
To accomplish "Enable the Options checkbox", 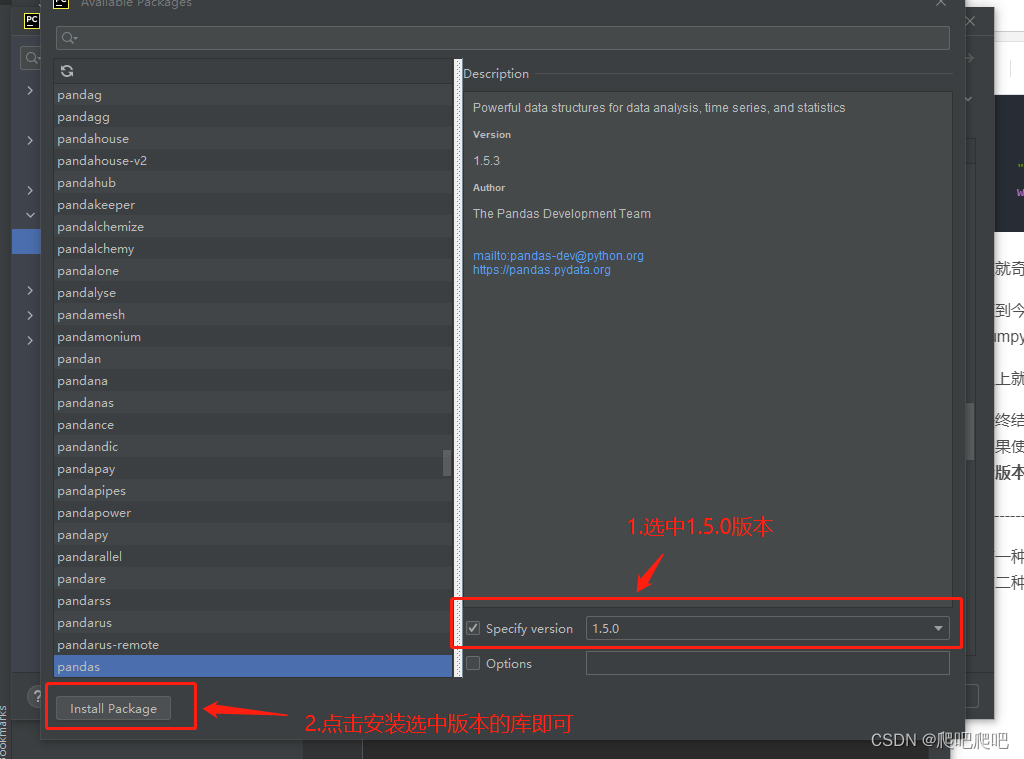I will point(473,663).
